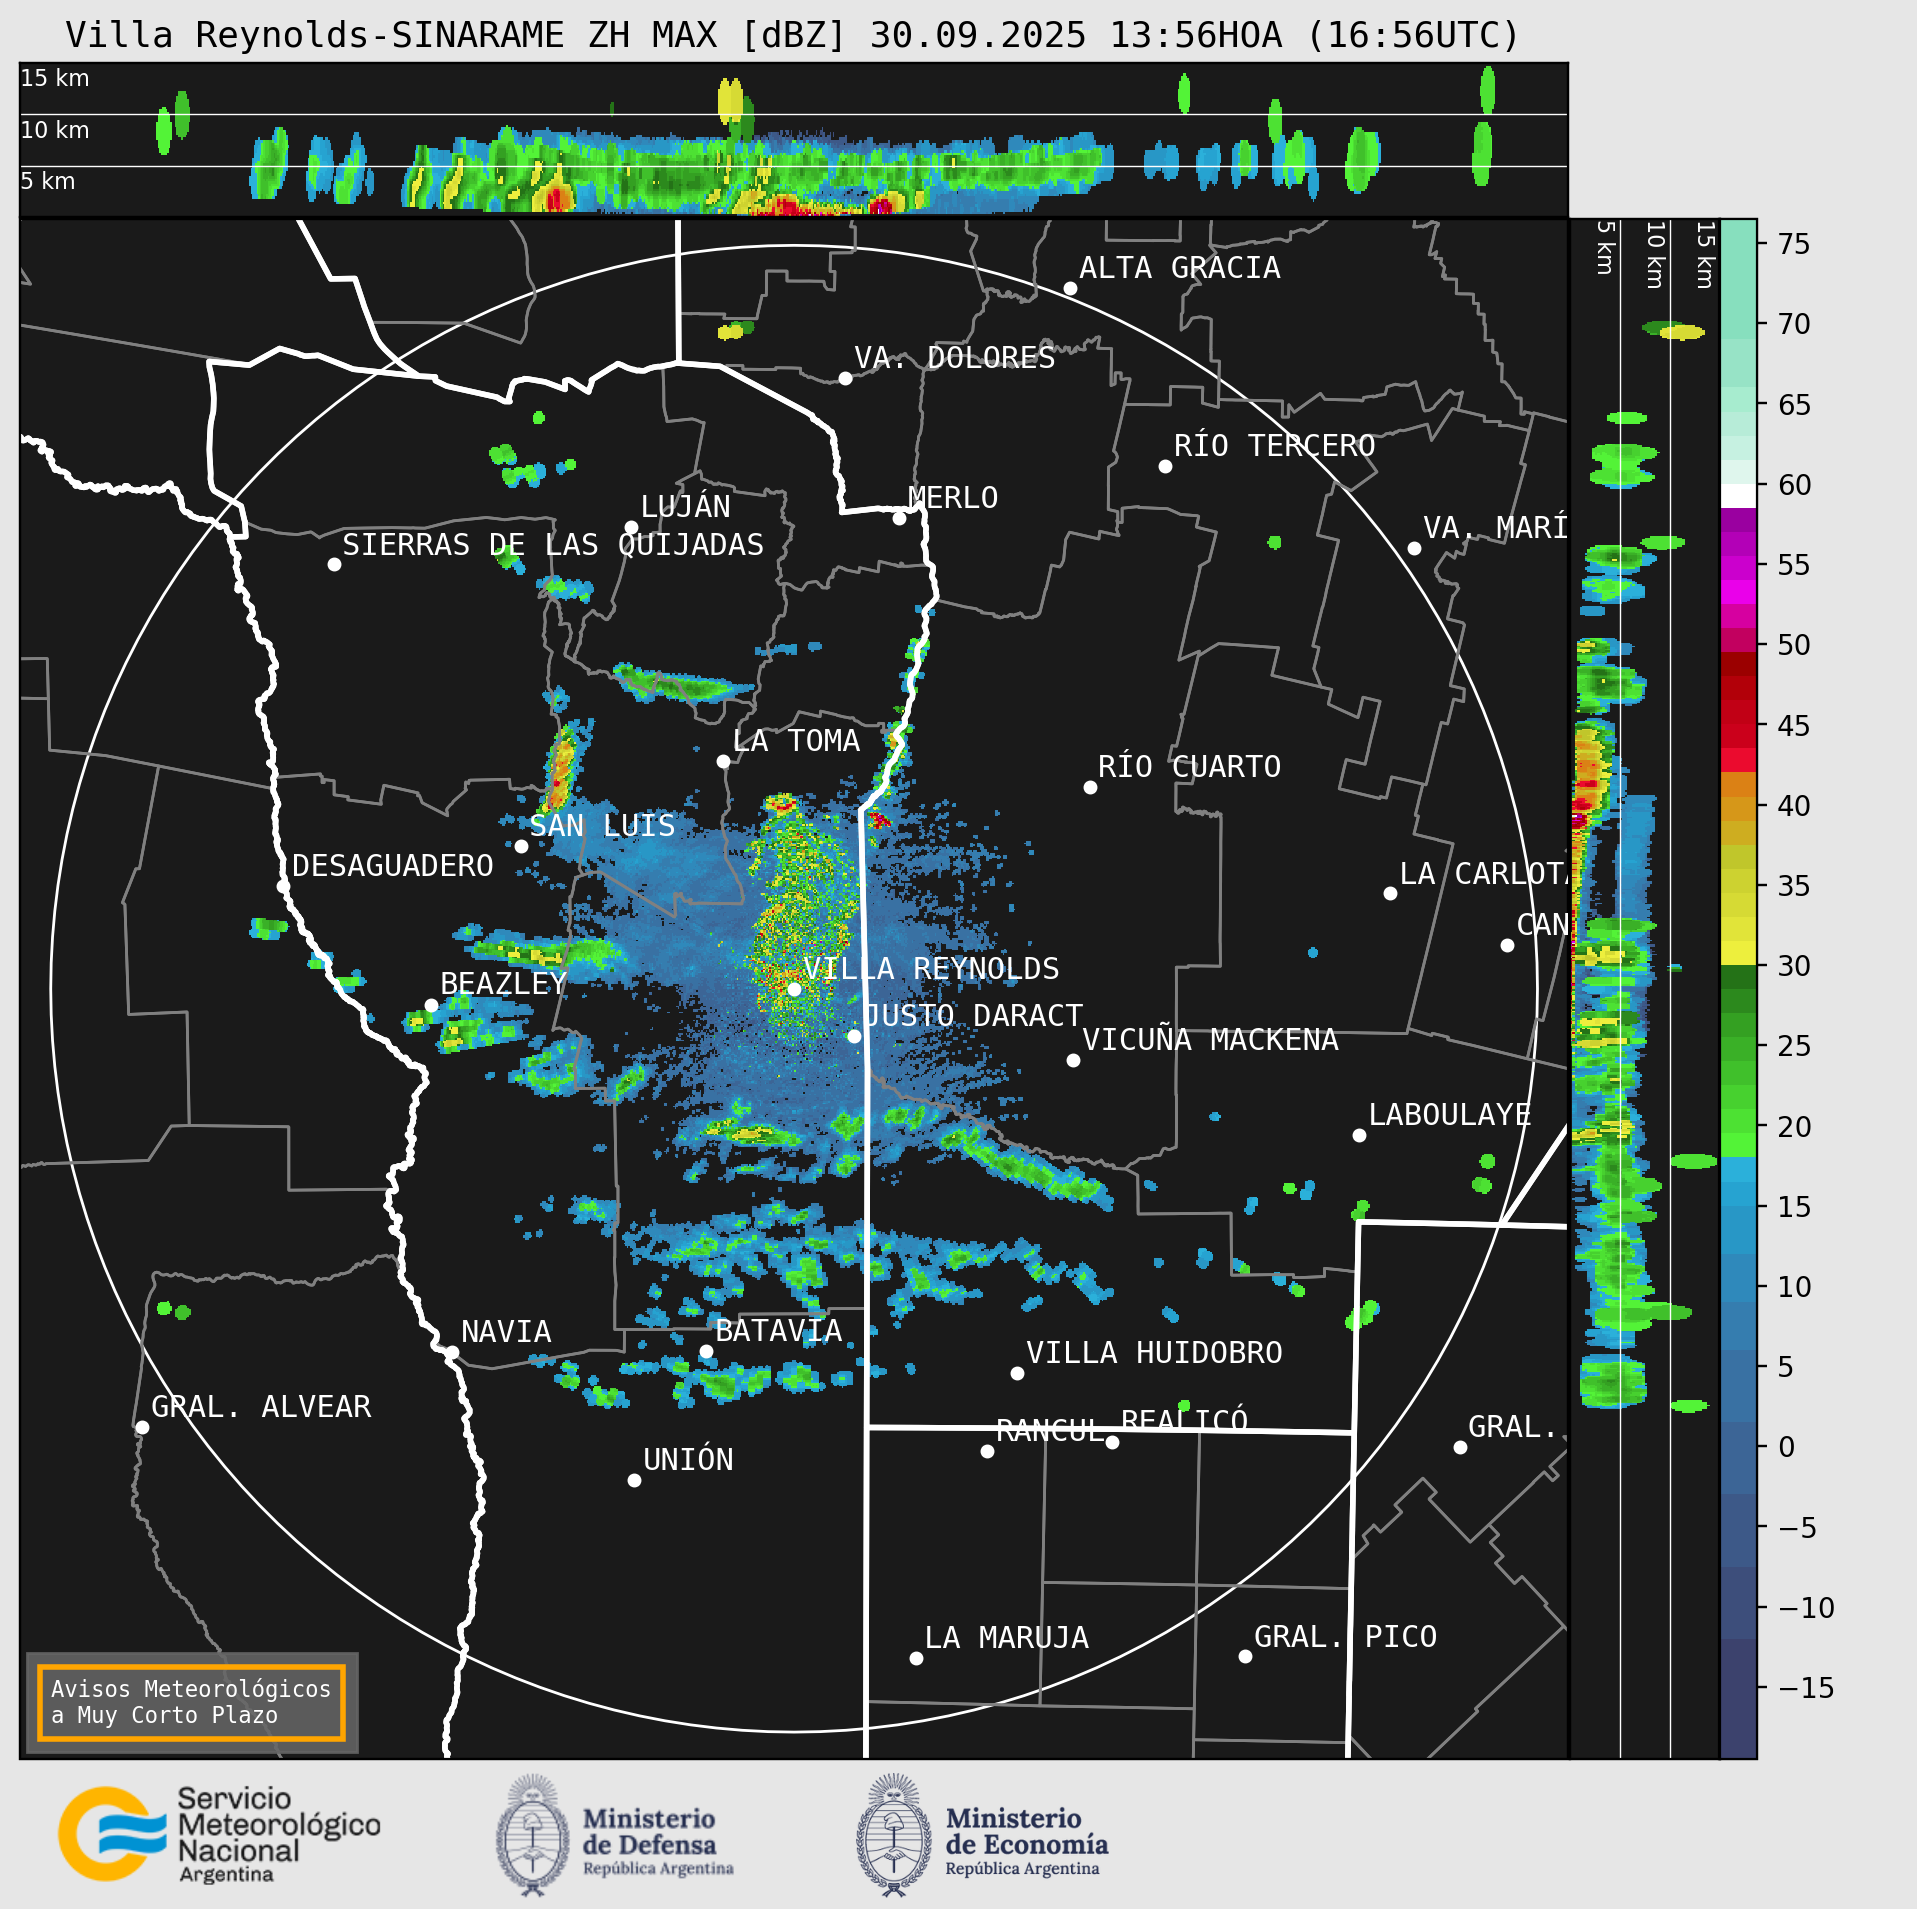Image resolution: width=1917 pixels, height=1909 pixels.
Task: Click the Gral. Alvear city marker
Action: tap(142, 1427)
